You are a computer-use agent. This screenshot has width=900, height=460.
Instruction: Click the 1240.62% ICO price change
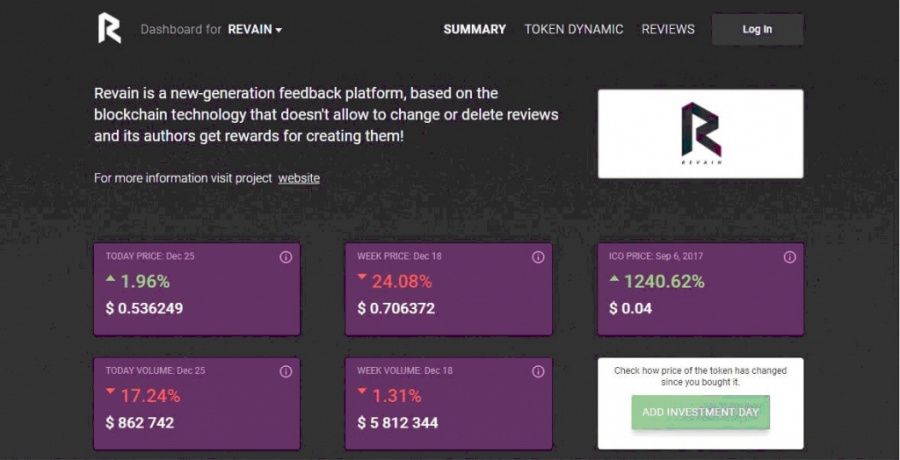pos(664,281)
